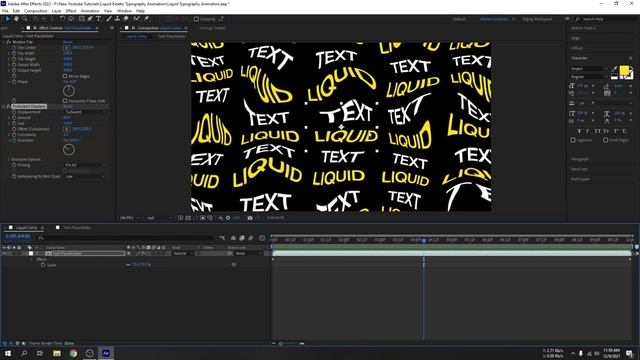The height and width of the screenshot is (360, 640).
Task: Select the Hand tool
Action: pyautogui.click(x=16, y=19)
